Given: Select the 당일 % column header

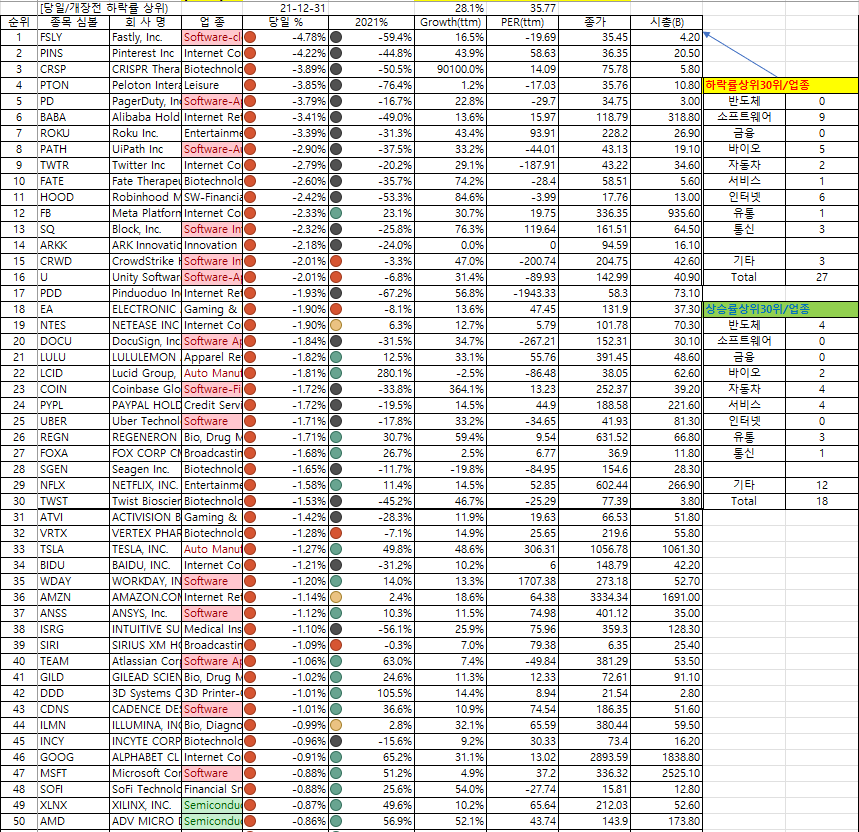Looking at the screenshot, I should point(285,22).
